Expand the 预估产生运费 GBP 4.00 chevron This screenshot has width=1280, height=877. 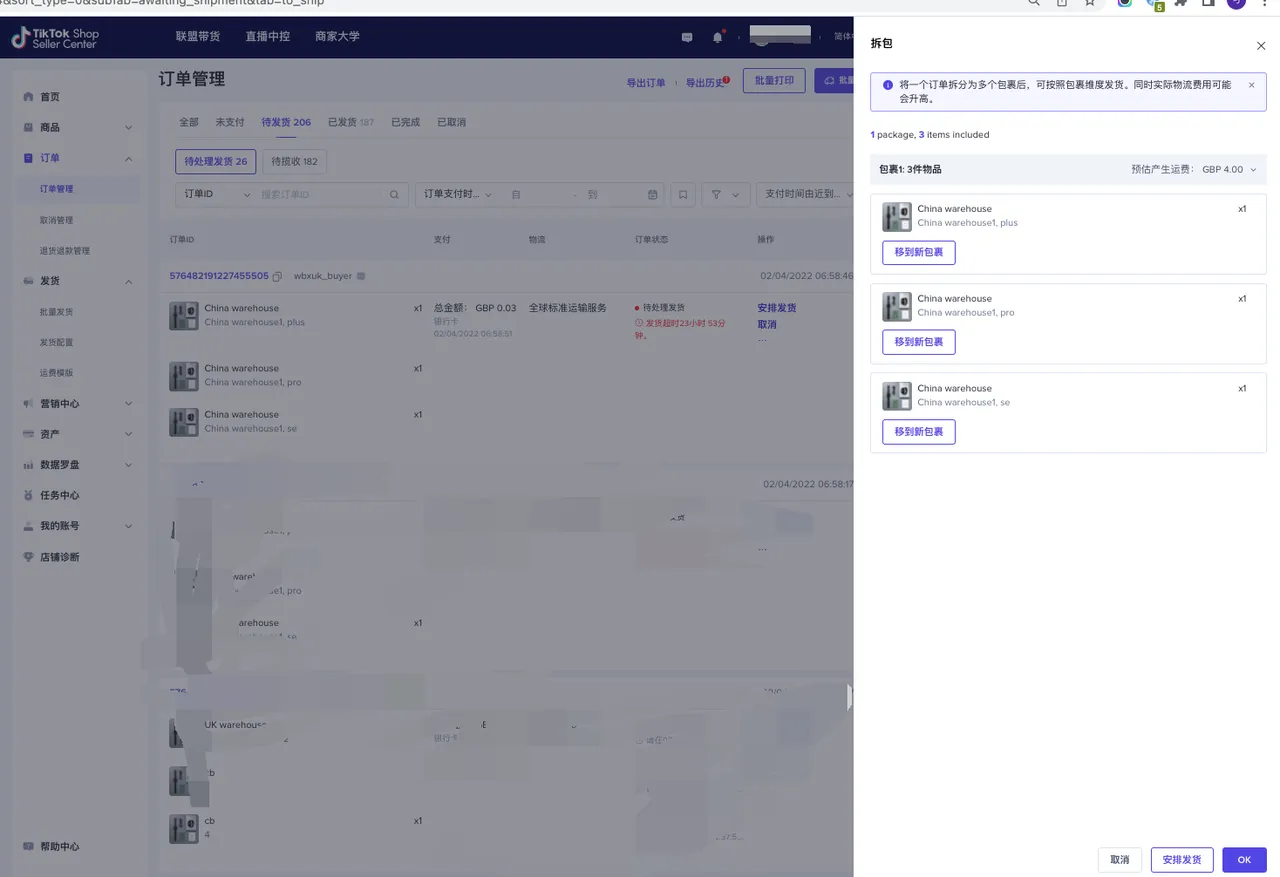coord(1253,169)
